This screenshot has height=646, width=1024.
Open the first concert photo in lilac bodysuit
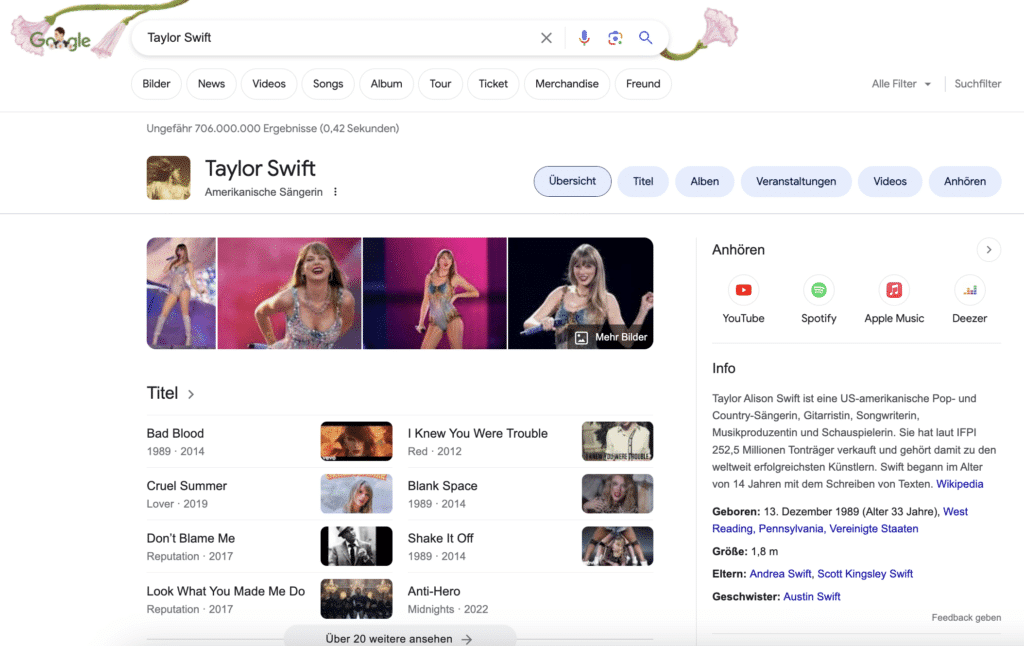tap(181, 293)
